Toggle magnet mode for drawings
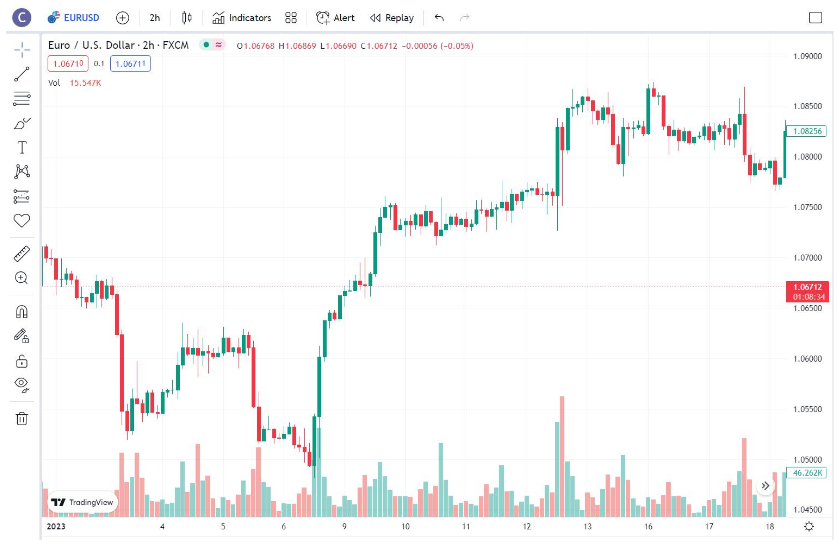 (21, 311)
